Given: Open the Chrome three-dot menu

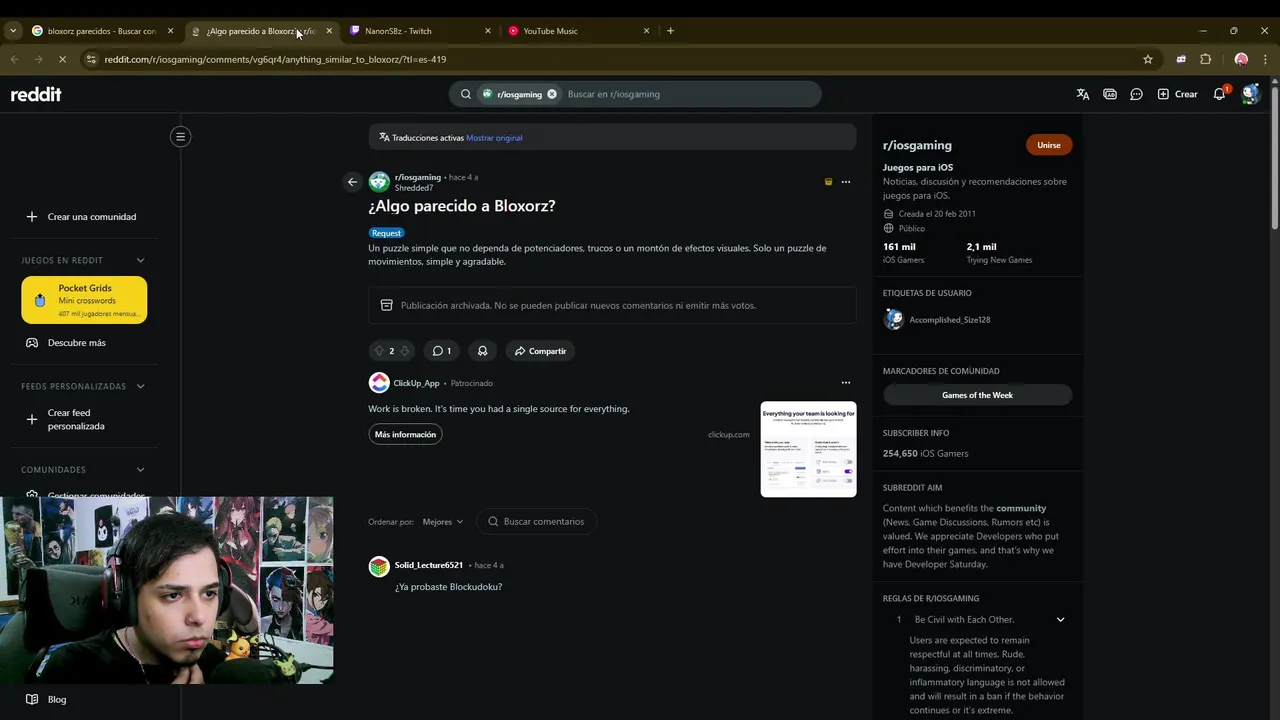Looking at the screenshot, I should point(1266,59).
